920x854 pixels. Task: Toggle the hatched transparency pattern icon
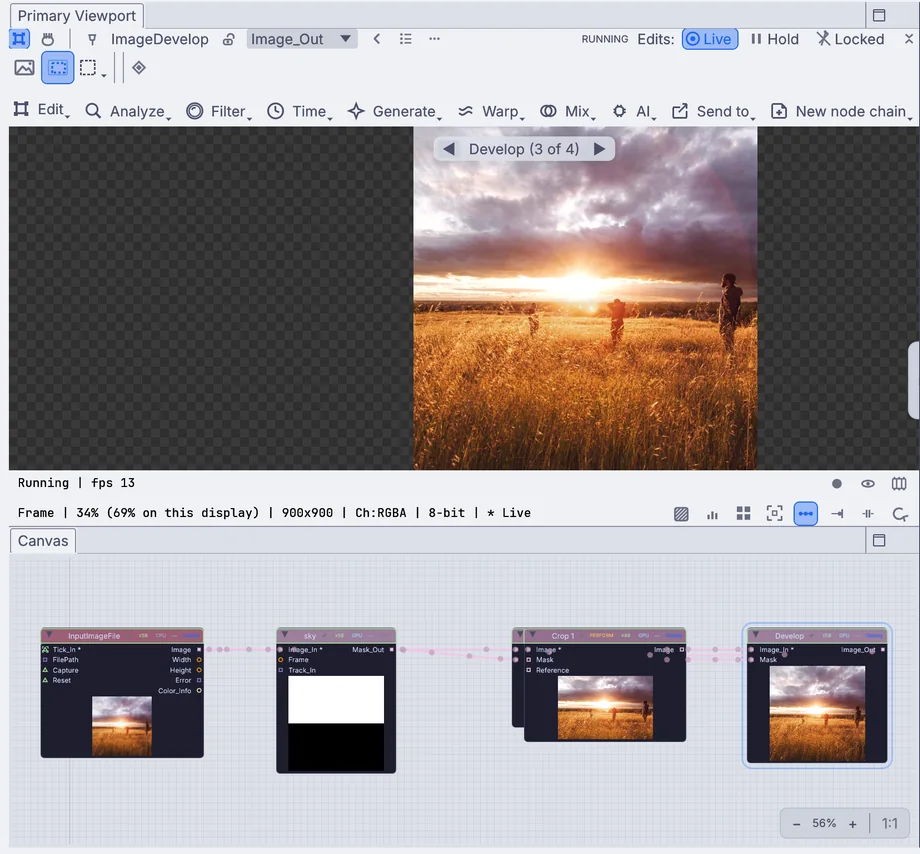[681, 514]
